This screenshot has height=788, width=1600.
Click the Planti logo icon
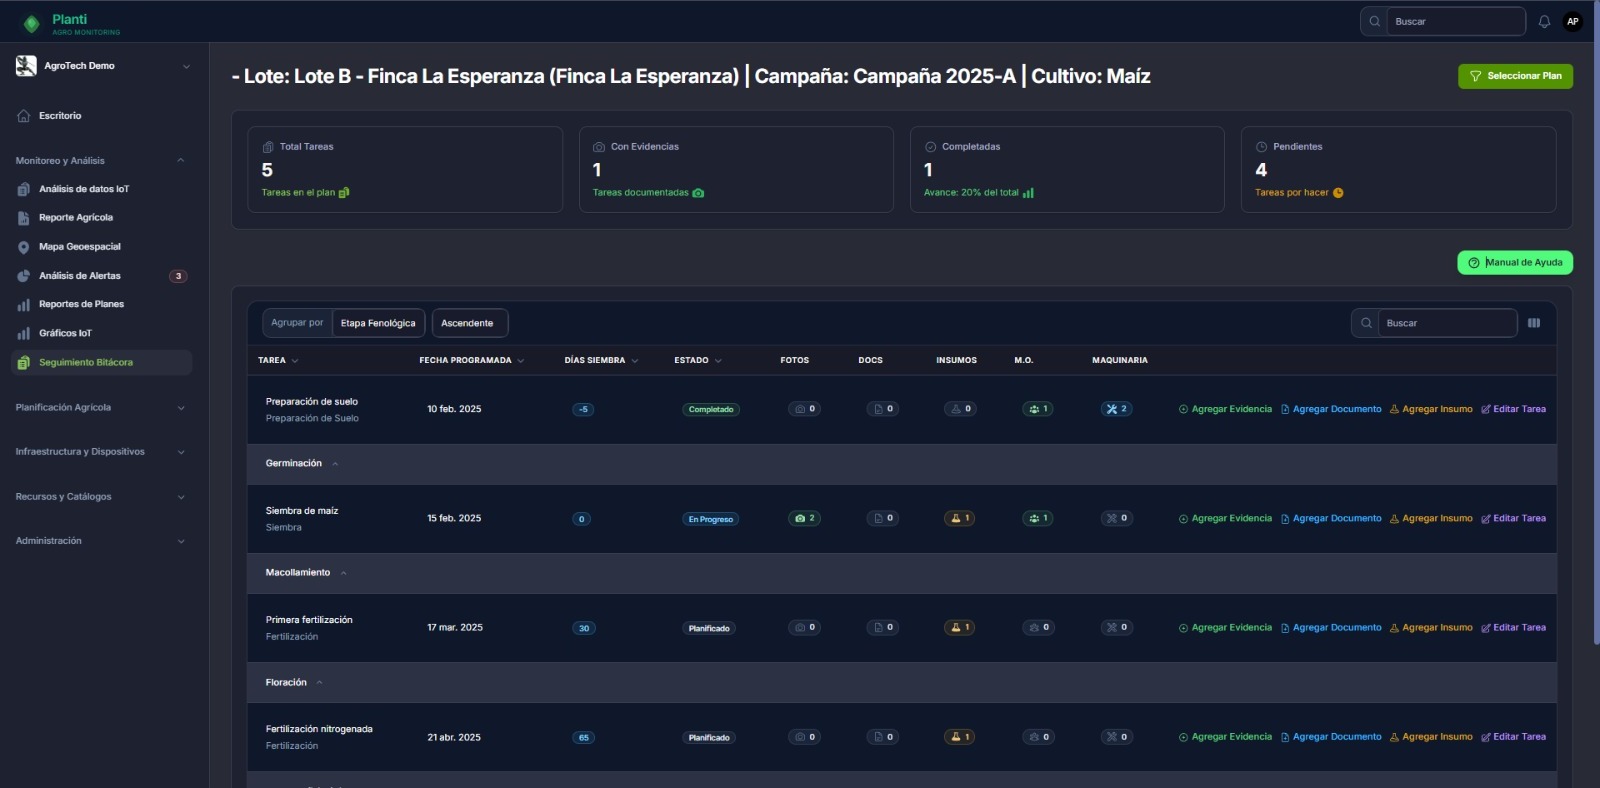click(x=31, y=23)
